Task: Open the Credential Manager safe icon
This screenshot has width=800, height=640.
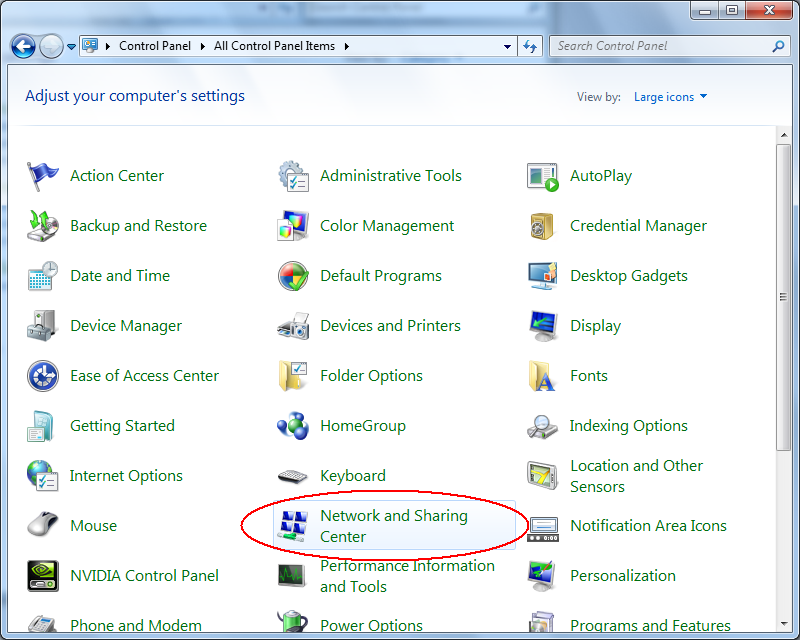Action: (x=542, y=226)
